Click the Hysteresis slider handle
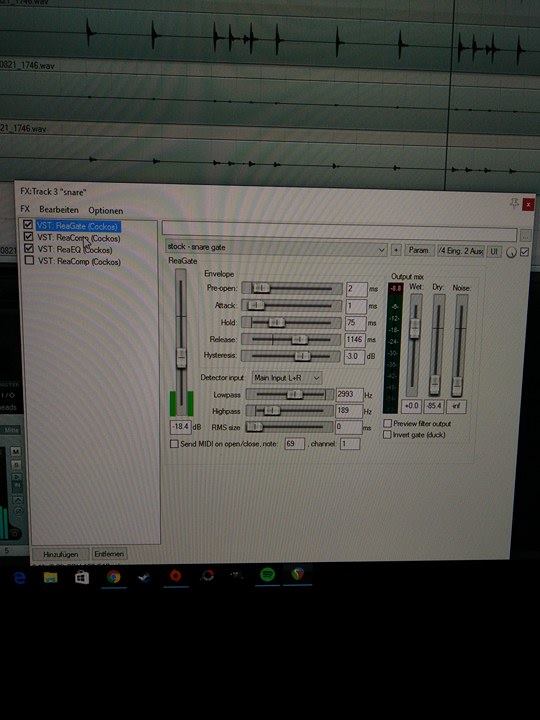This screenshot has height=720, width=540. pos(302,356)
